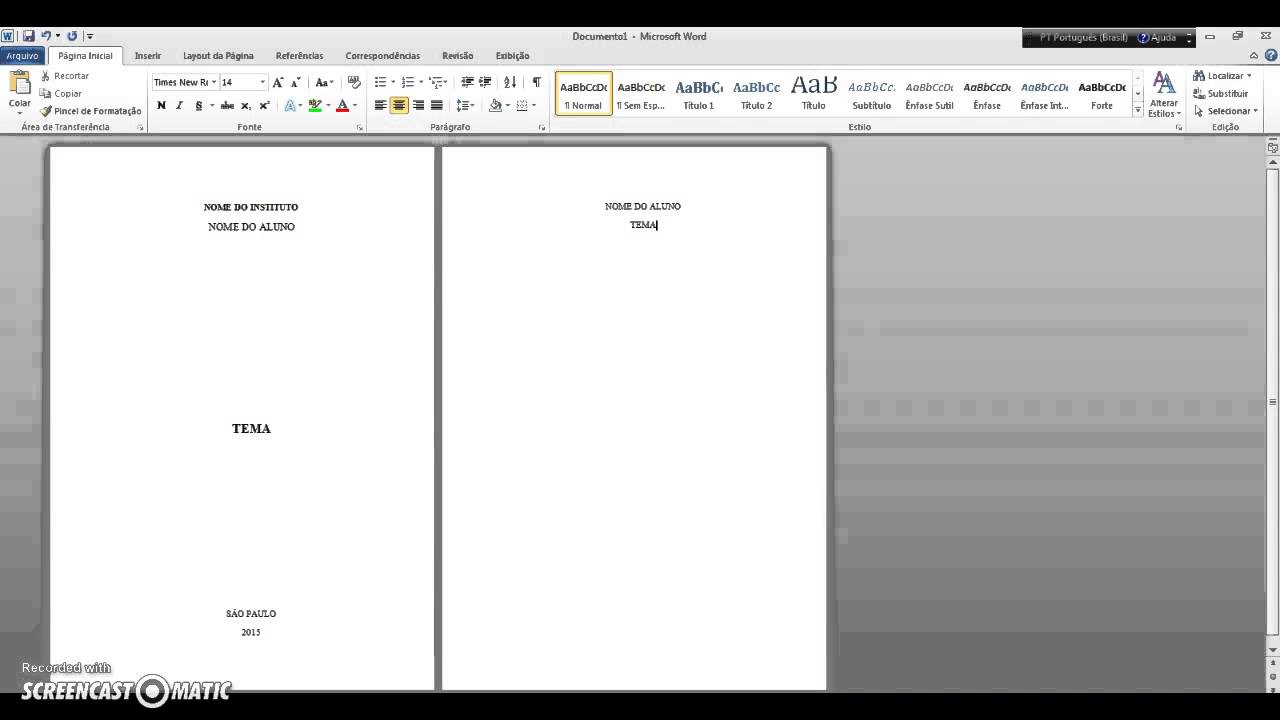Open the Pincel de Formatação tool
This screenshot has height=720, width=1280.
91,111
